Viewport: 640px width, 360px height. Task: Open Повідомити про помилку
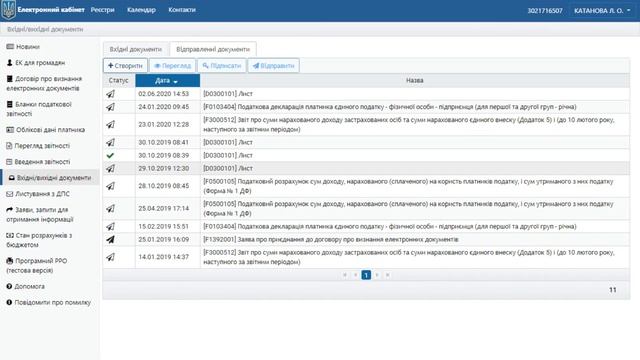click(49, 302)
